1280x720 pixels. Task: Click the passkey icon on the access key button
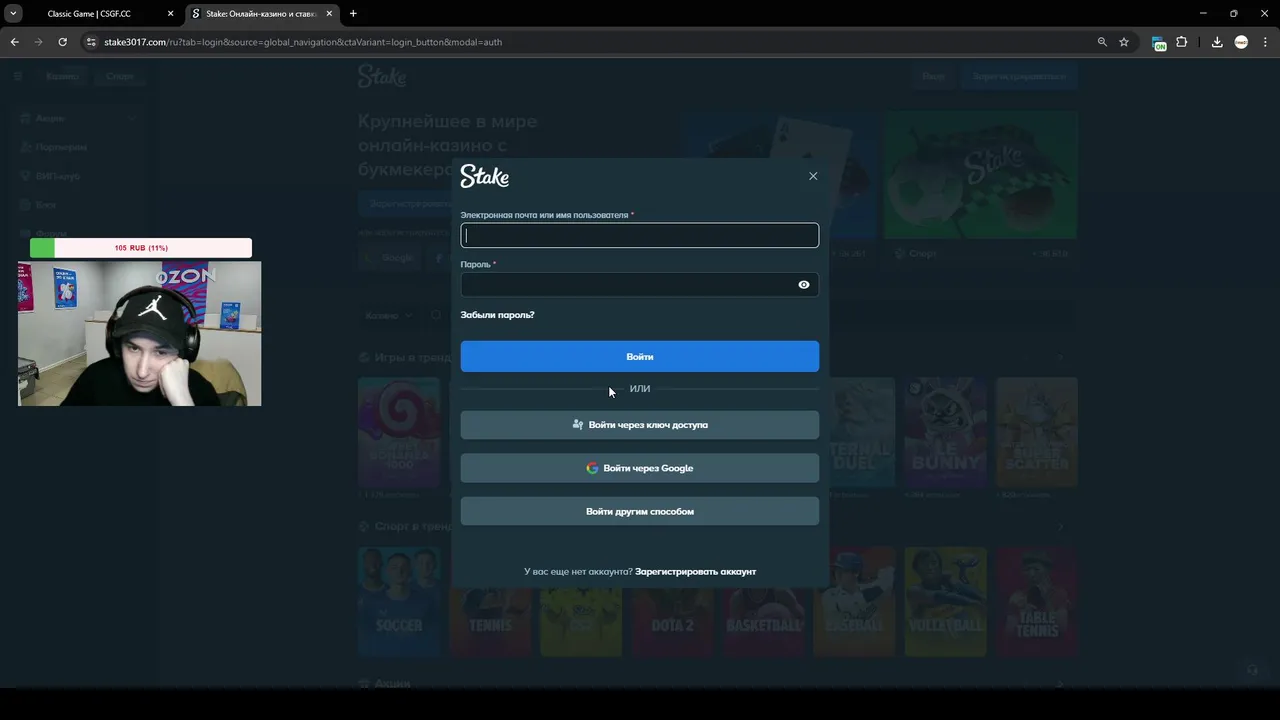pos(577,425)
